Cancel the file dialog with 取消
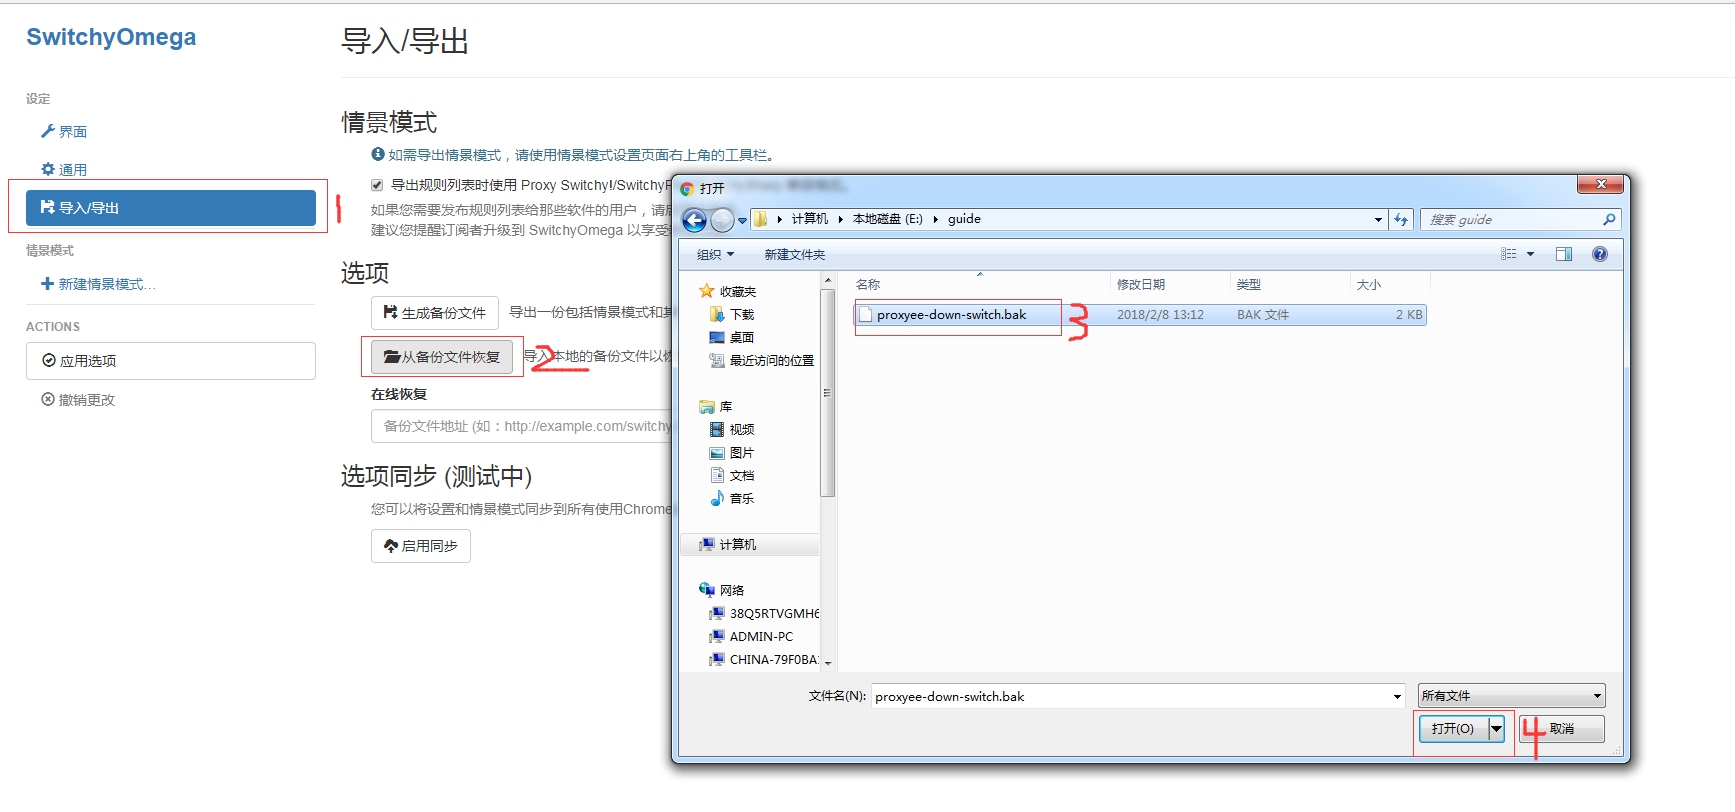The height and width of the screenshot is (812, 1735). 1562,729
